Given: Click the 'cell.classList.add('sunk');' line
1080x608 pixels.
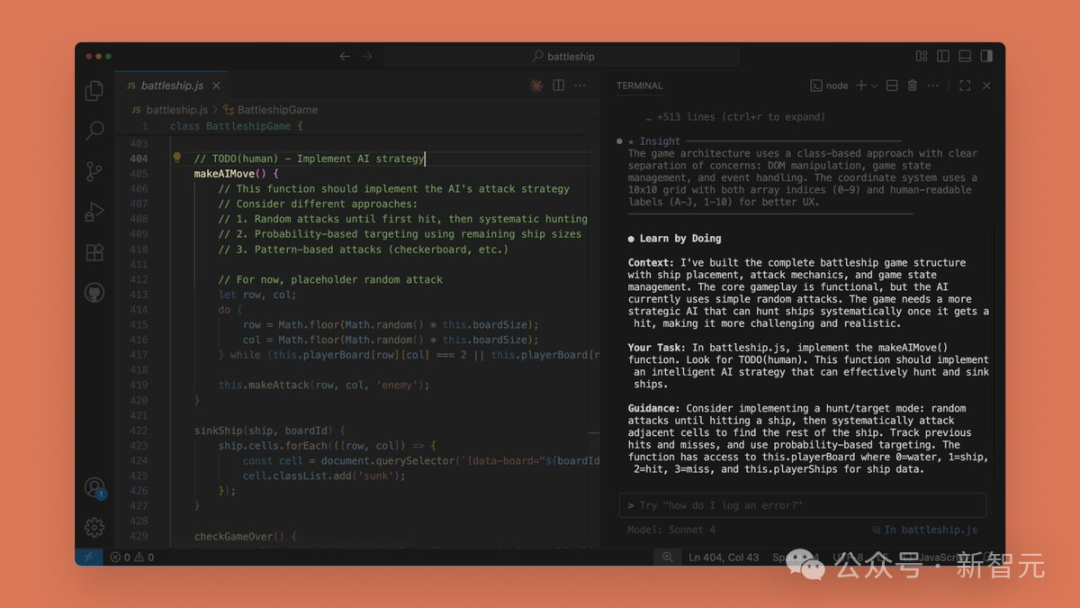Looking at the screenshot, I should pyautogui.click(x=324, y=476).
